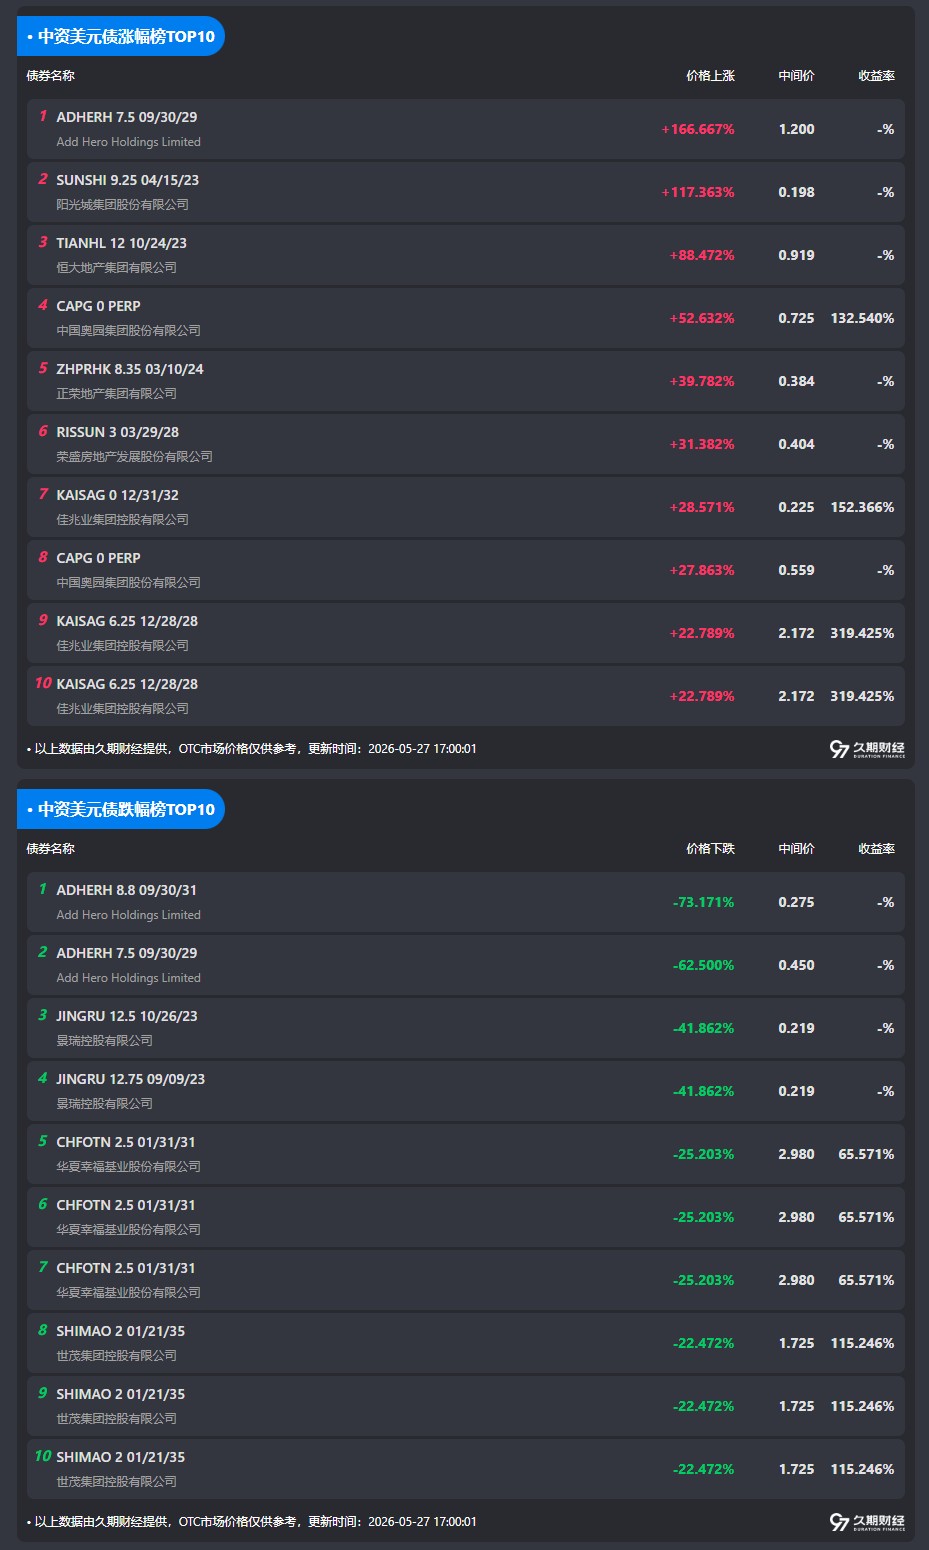The width and height of the screenshot is (929, 1550).
Task: Click the mid price 1.200
Action: pos(796,130)
